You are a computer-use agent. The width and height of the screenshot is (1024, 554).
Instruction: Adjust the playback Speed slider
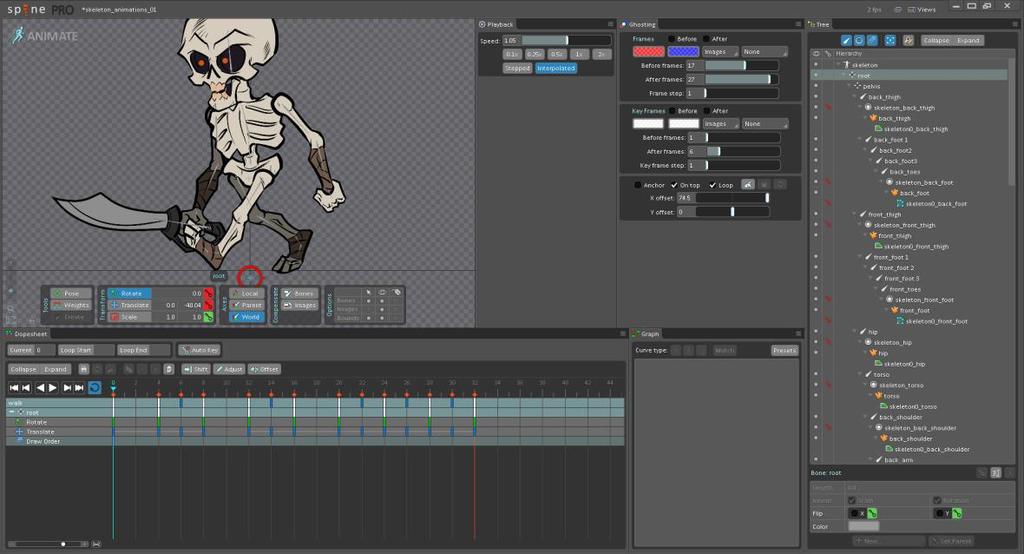click(566, 41)
